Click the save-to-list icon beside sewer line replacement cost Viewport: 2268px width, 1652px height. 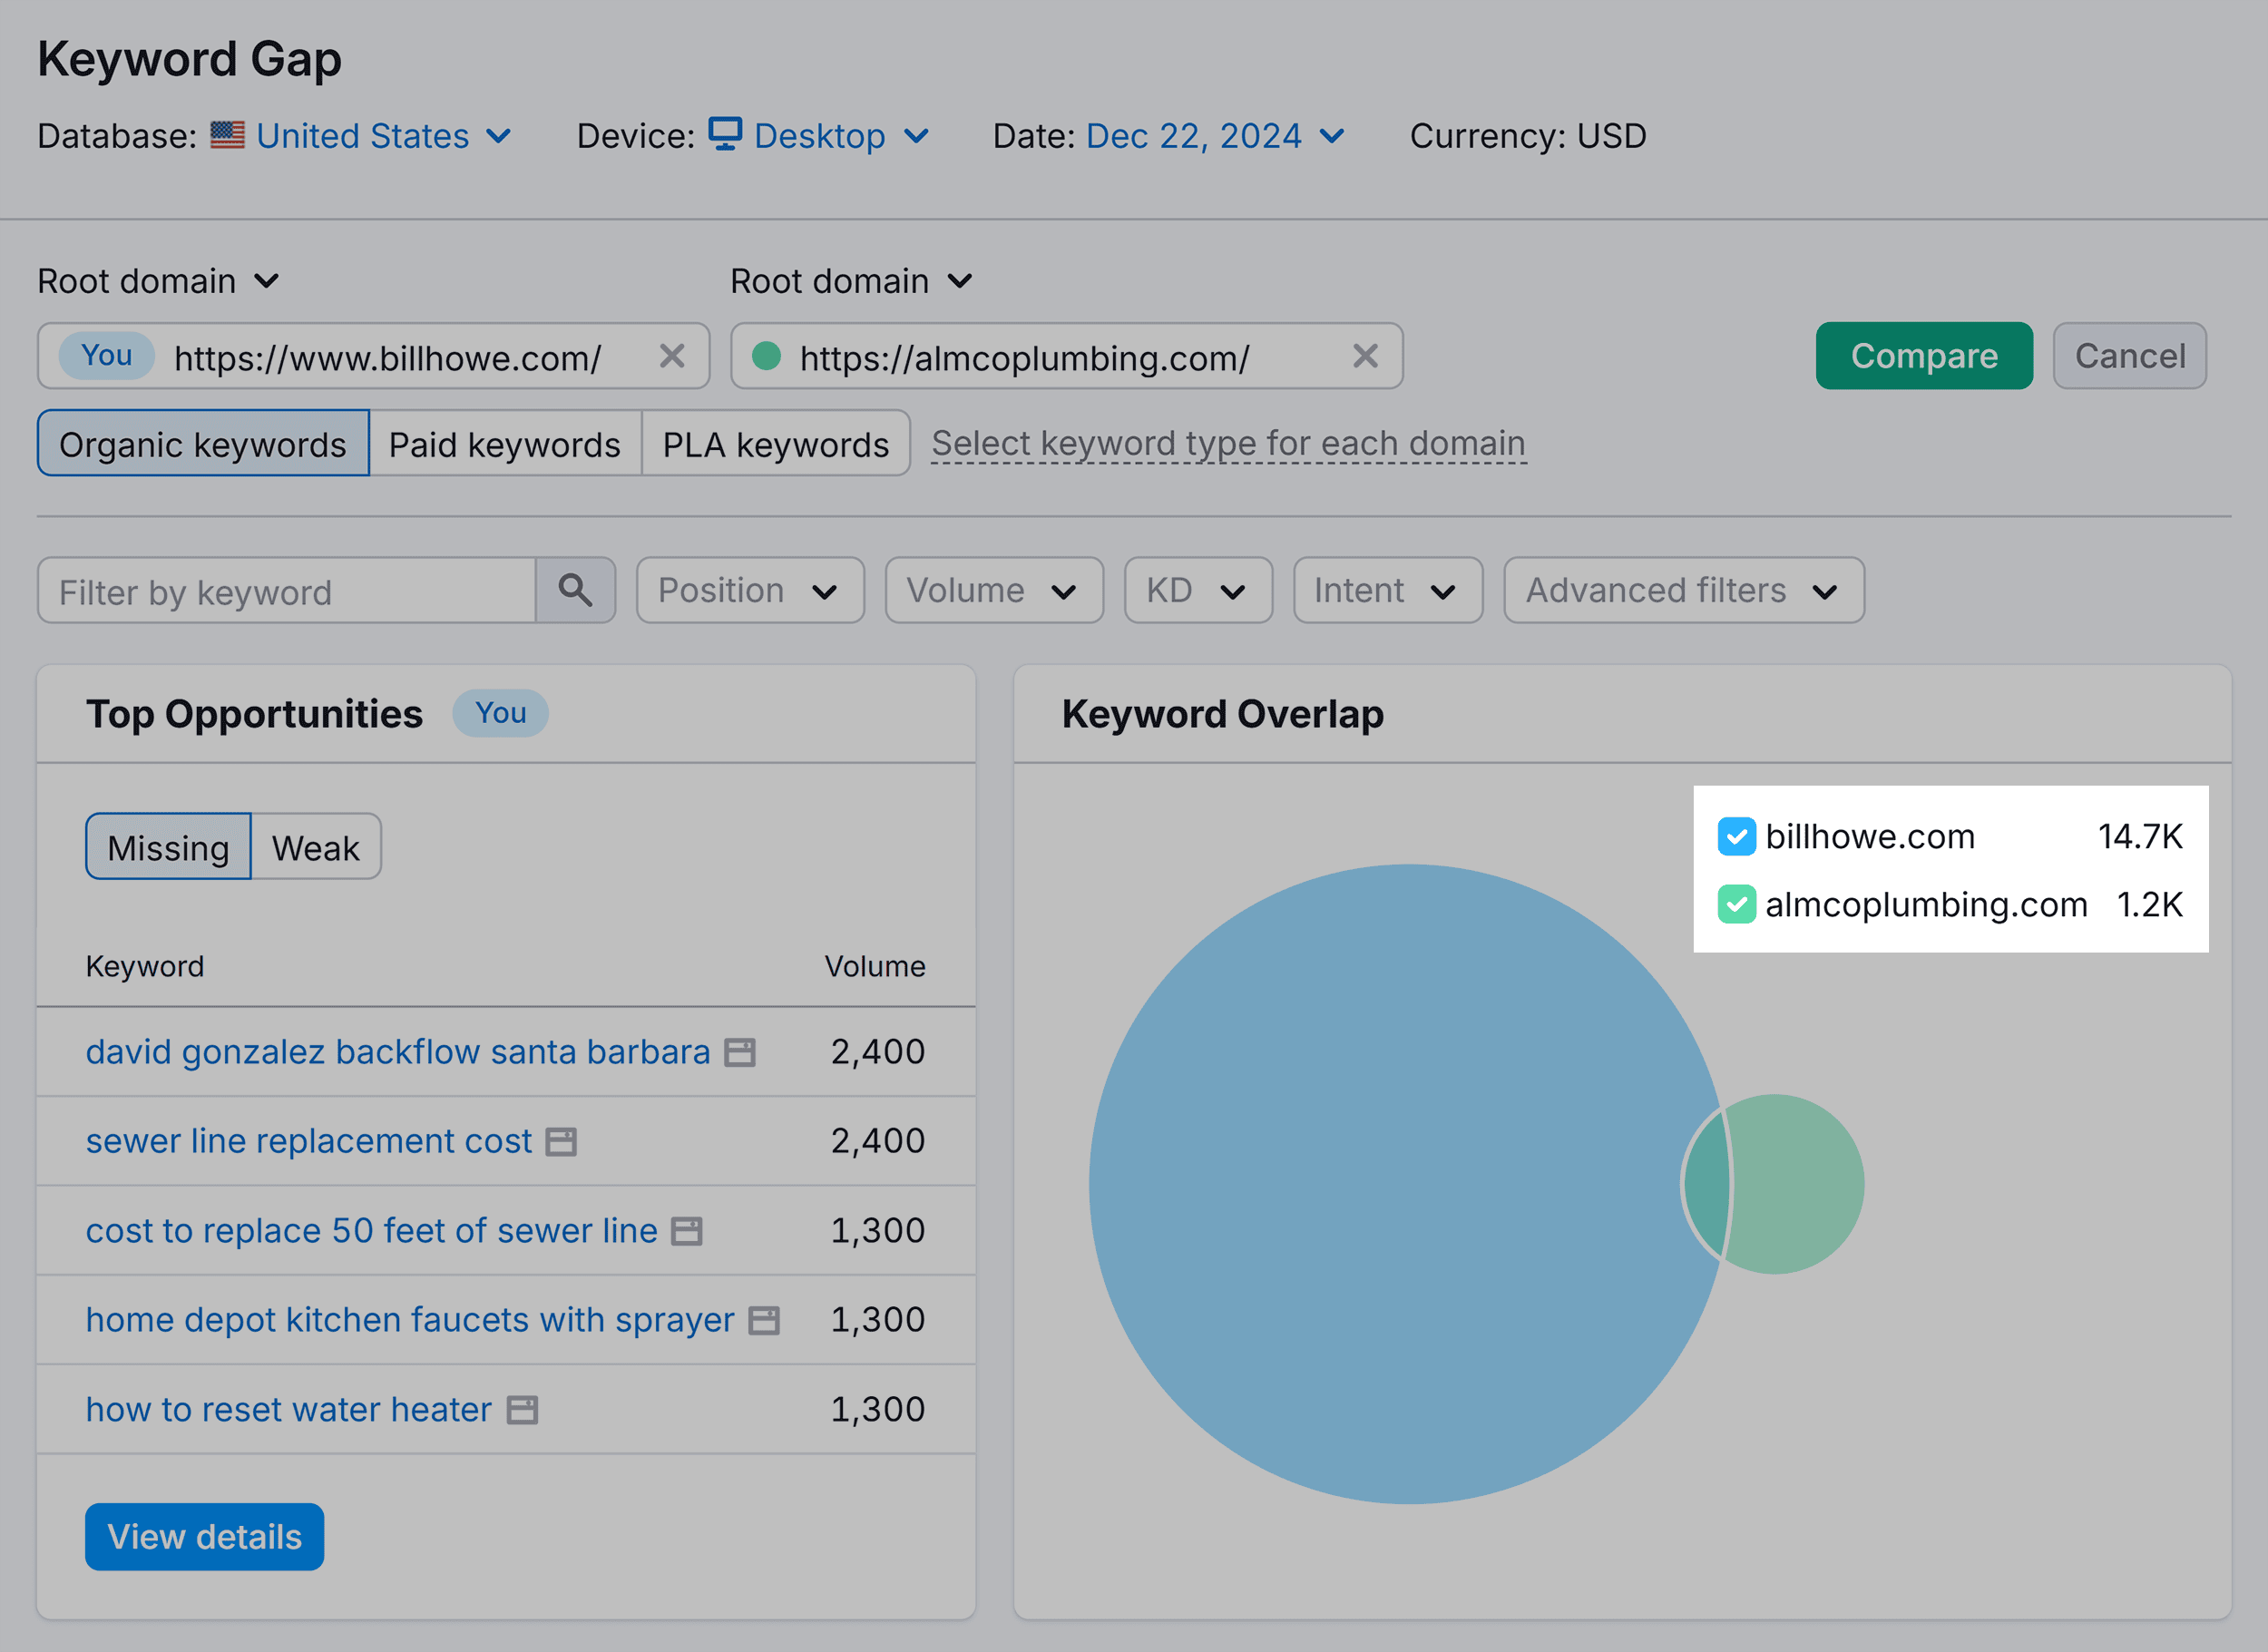click(562, 1141)
